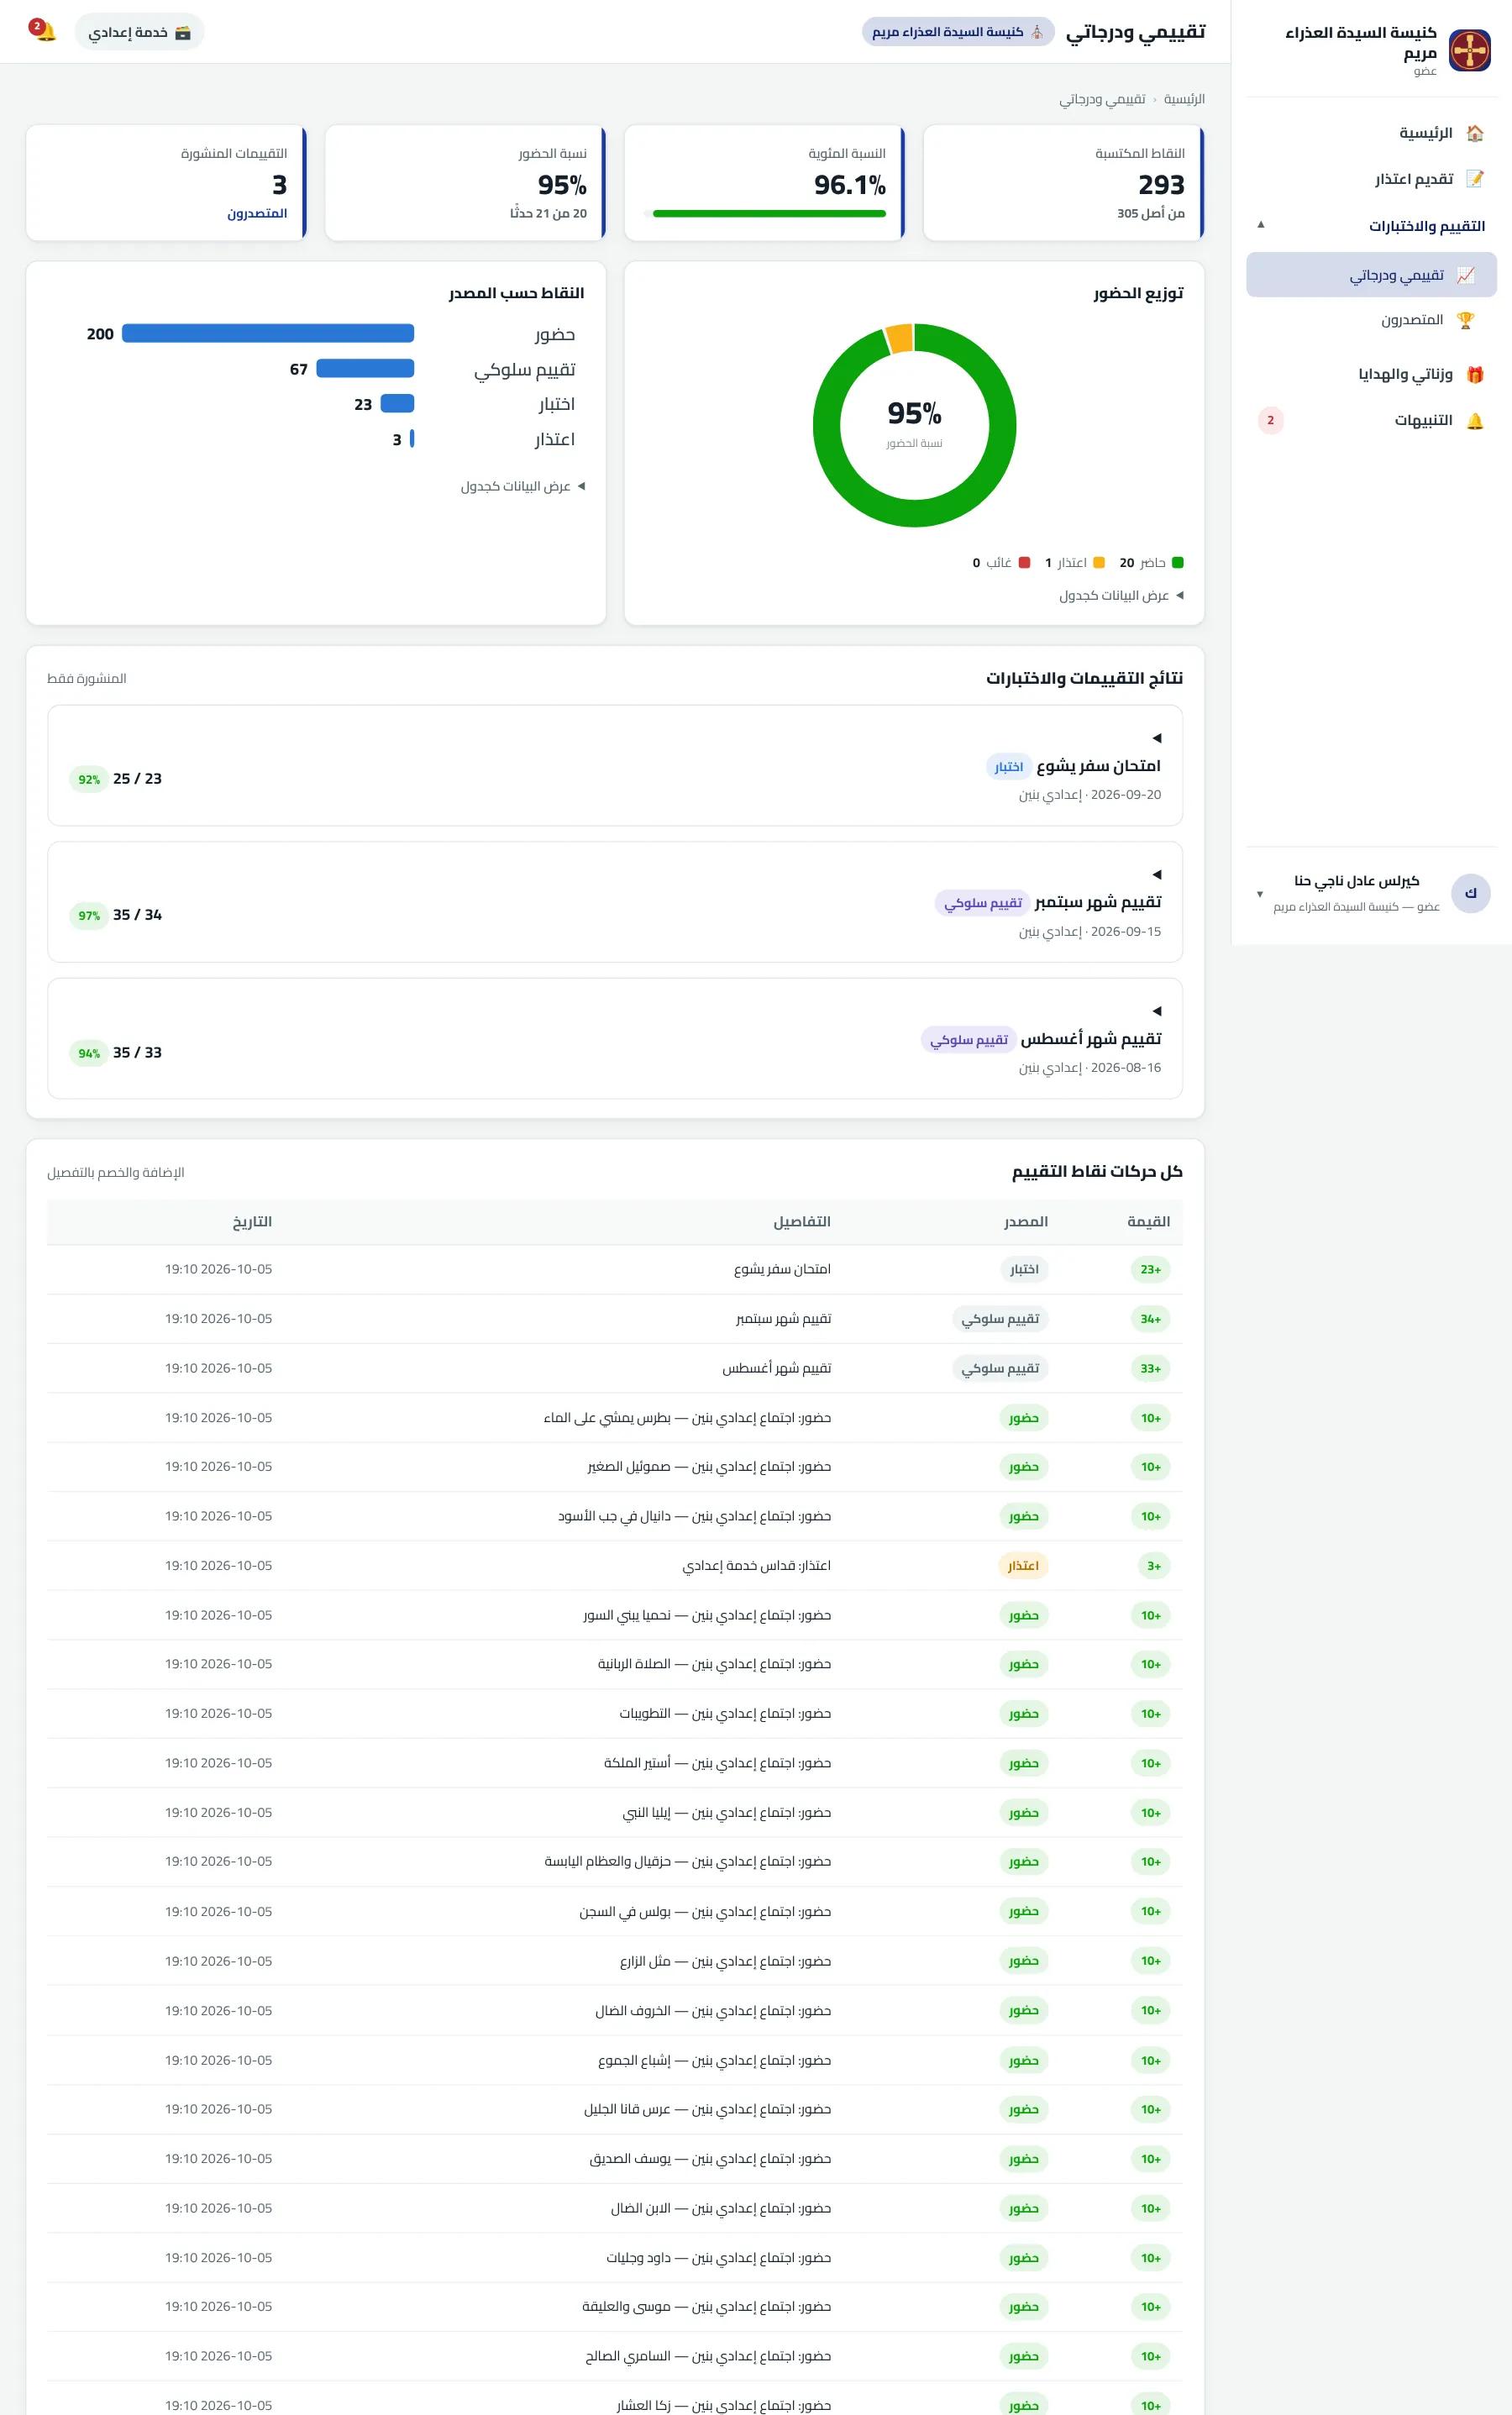Click the church logo icon in sidebar
The image size is (1512, 2415).
coord(1469,50)
